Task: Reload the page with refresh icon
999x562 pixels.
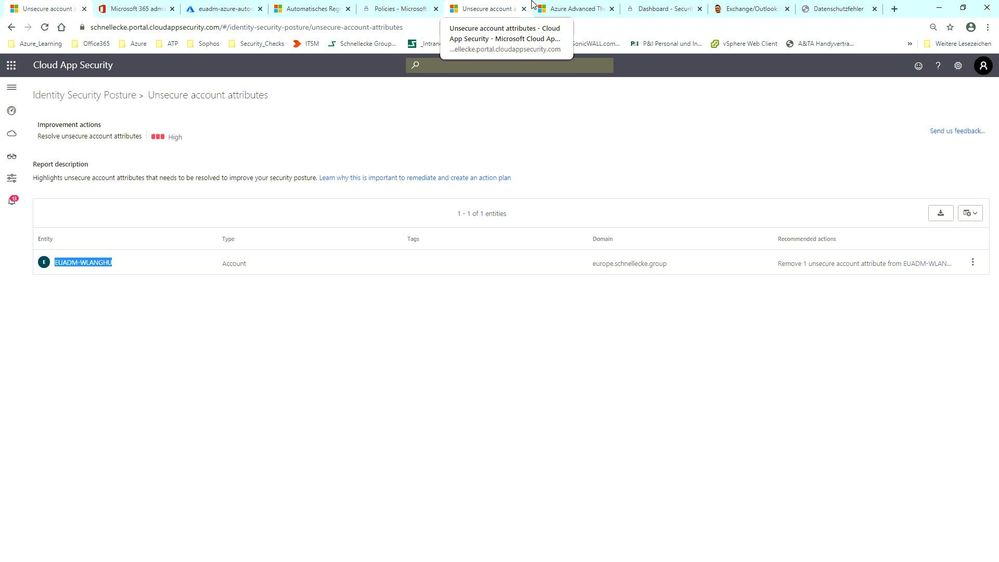Action: tap(45, 27)
